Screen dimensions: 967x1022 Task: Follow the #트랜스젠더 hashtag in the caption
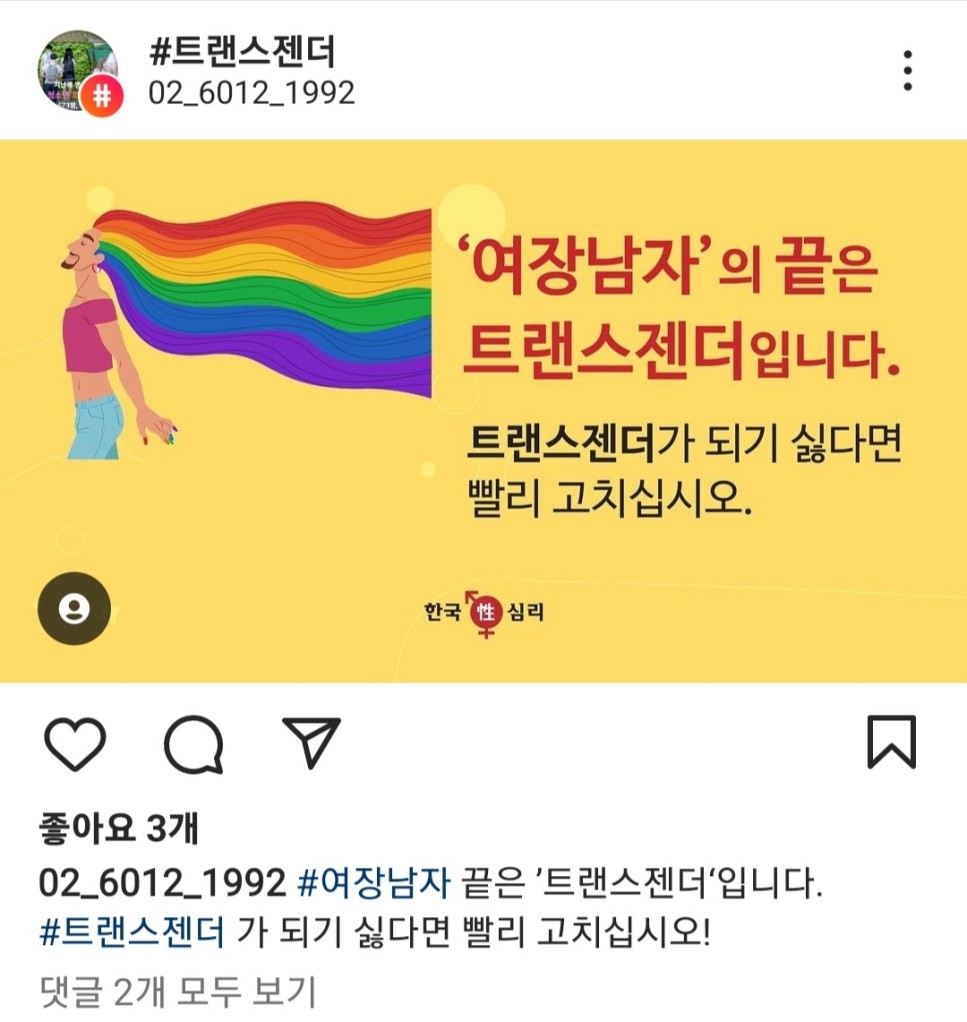pos(132,931)
